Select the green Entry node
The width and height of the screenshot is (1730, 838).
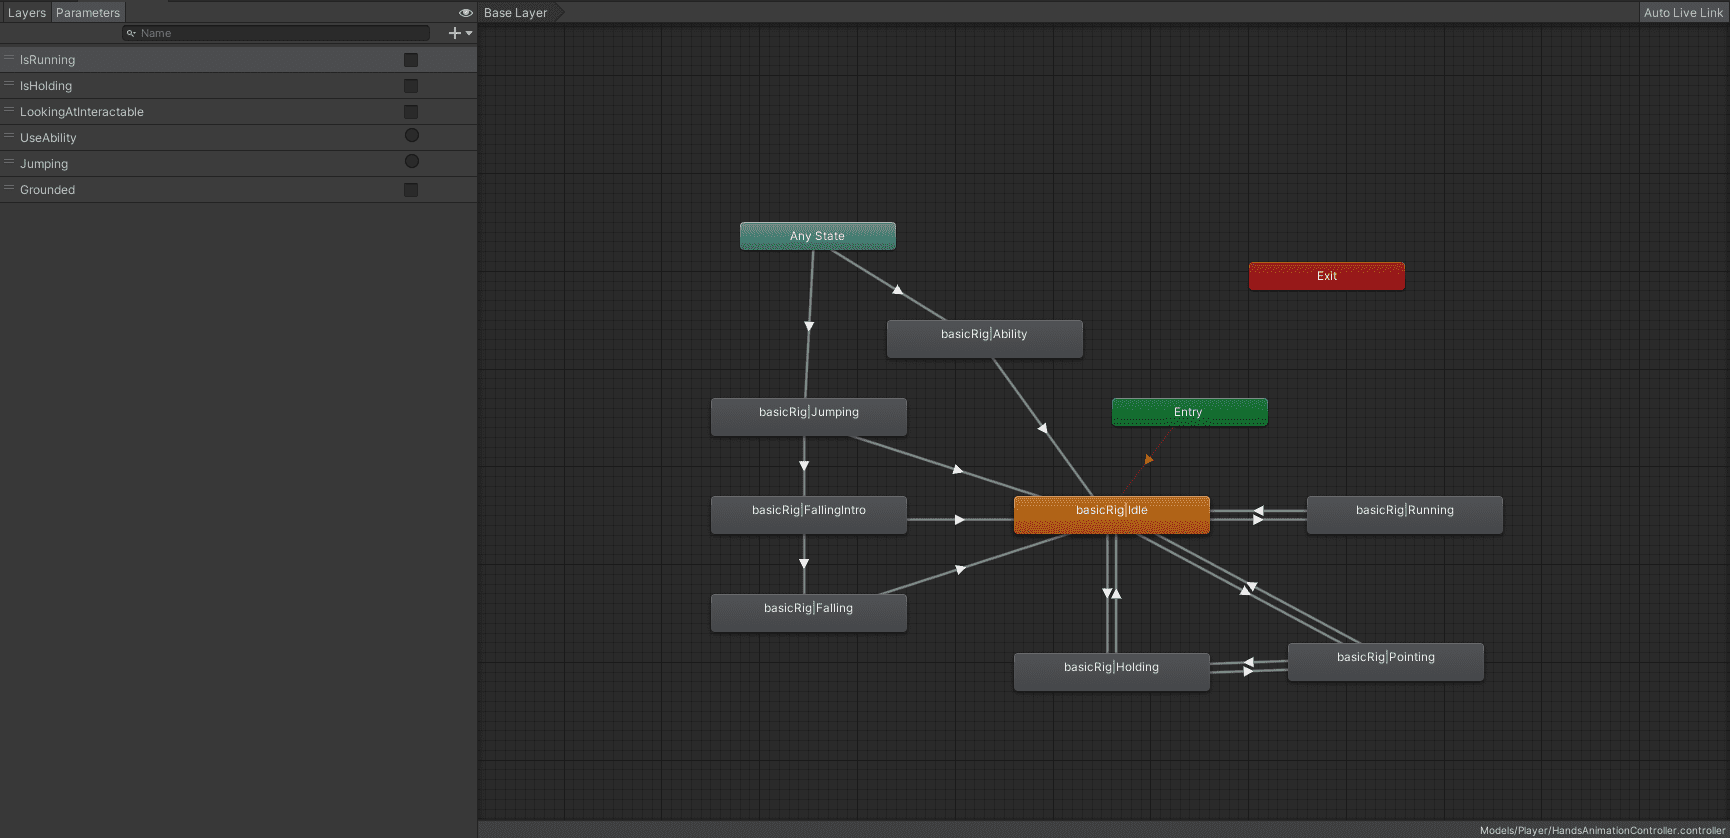(1189, 412)
